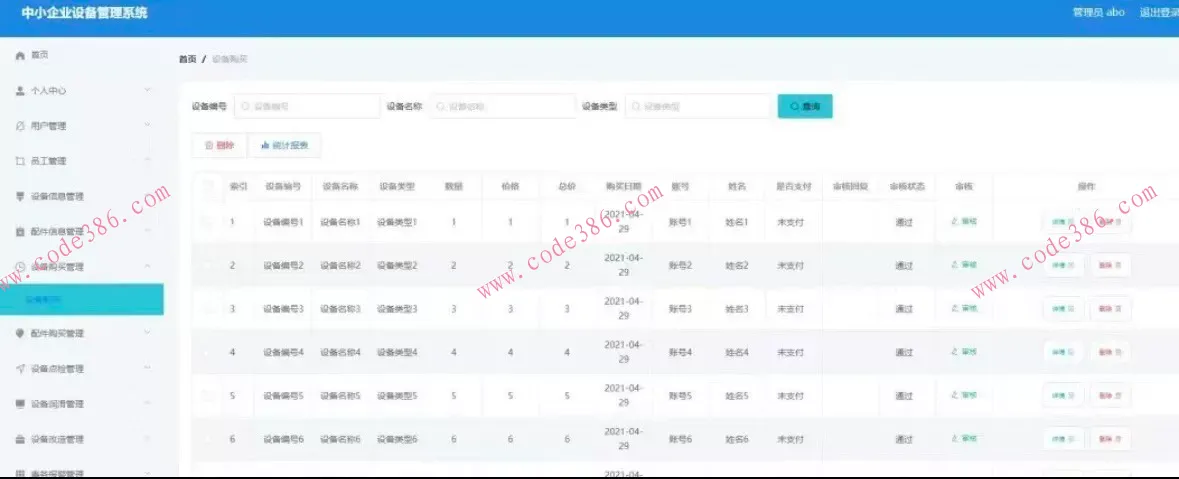Click 审核 edit icon in row 账号3
The width and height of the screenshot is (1179, 479).
tap(955, 308)
